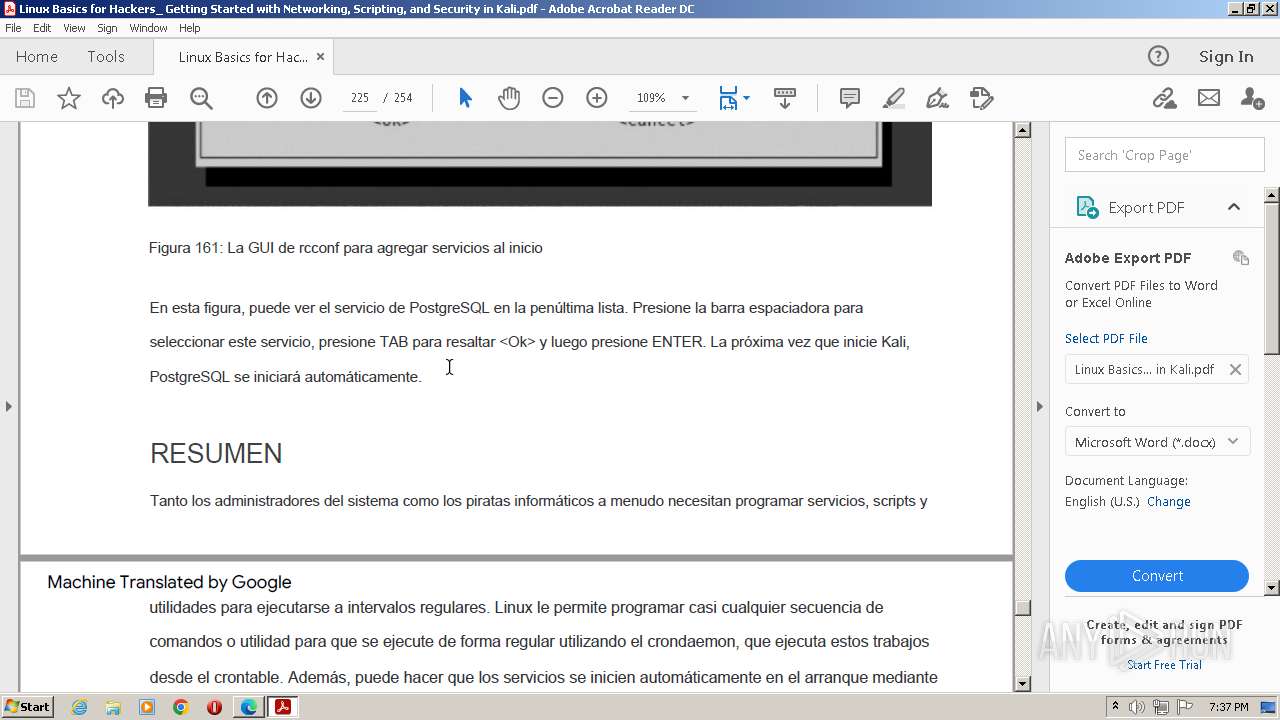The width and height of the screenshot is (1280, 720).
Task: Open Microsoft Edge from the taskbar
Action: point(248,707)
